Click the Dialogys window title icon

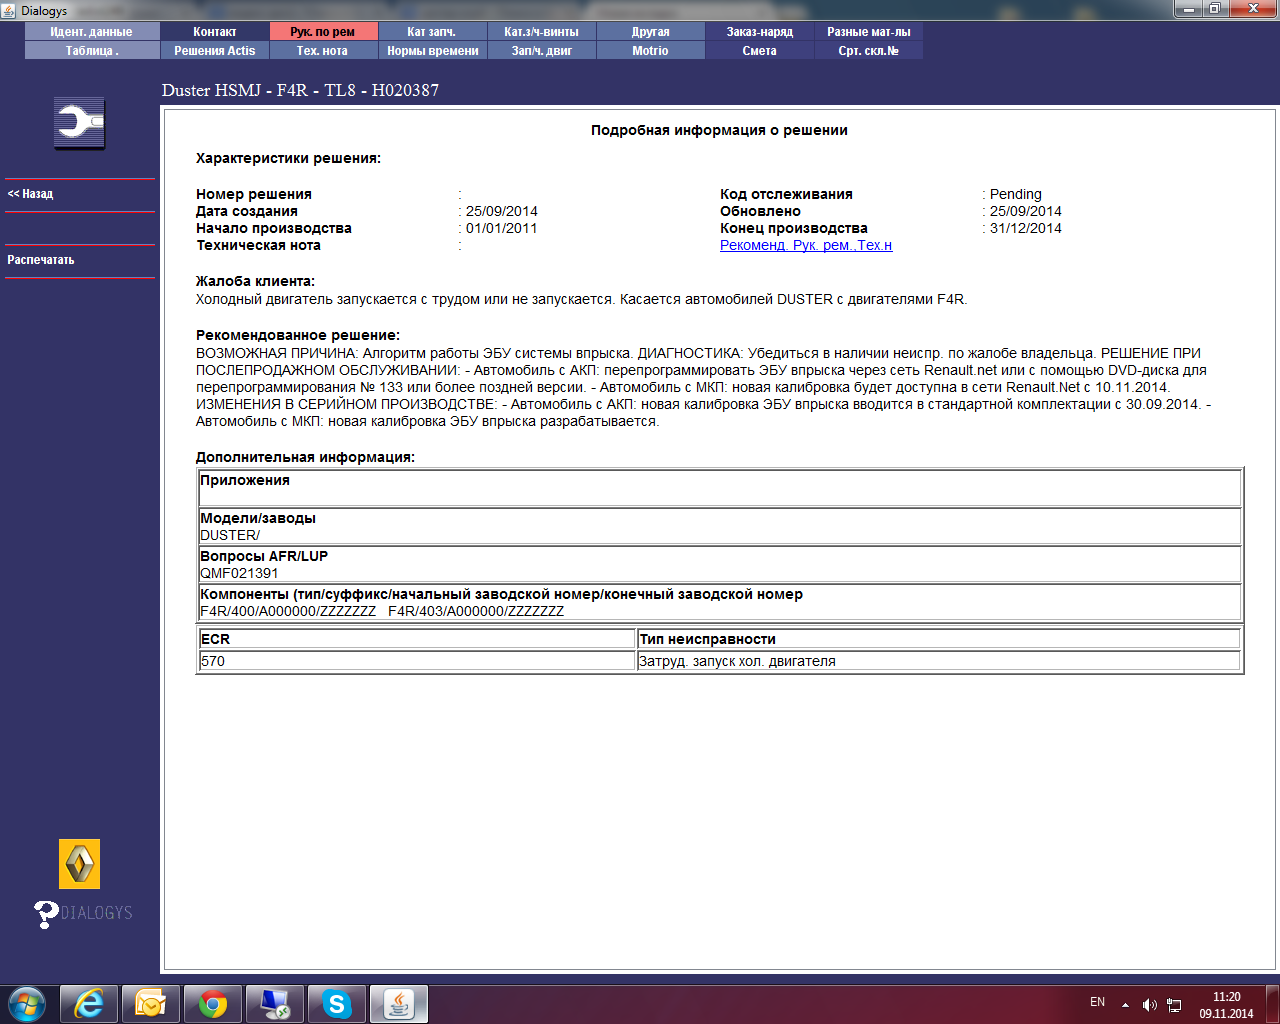tap(9, 10)
